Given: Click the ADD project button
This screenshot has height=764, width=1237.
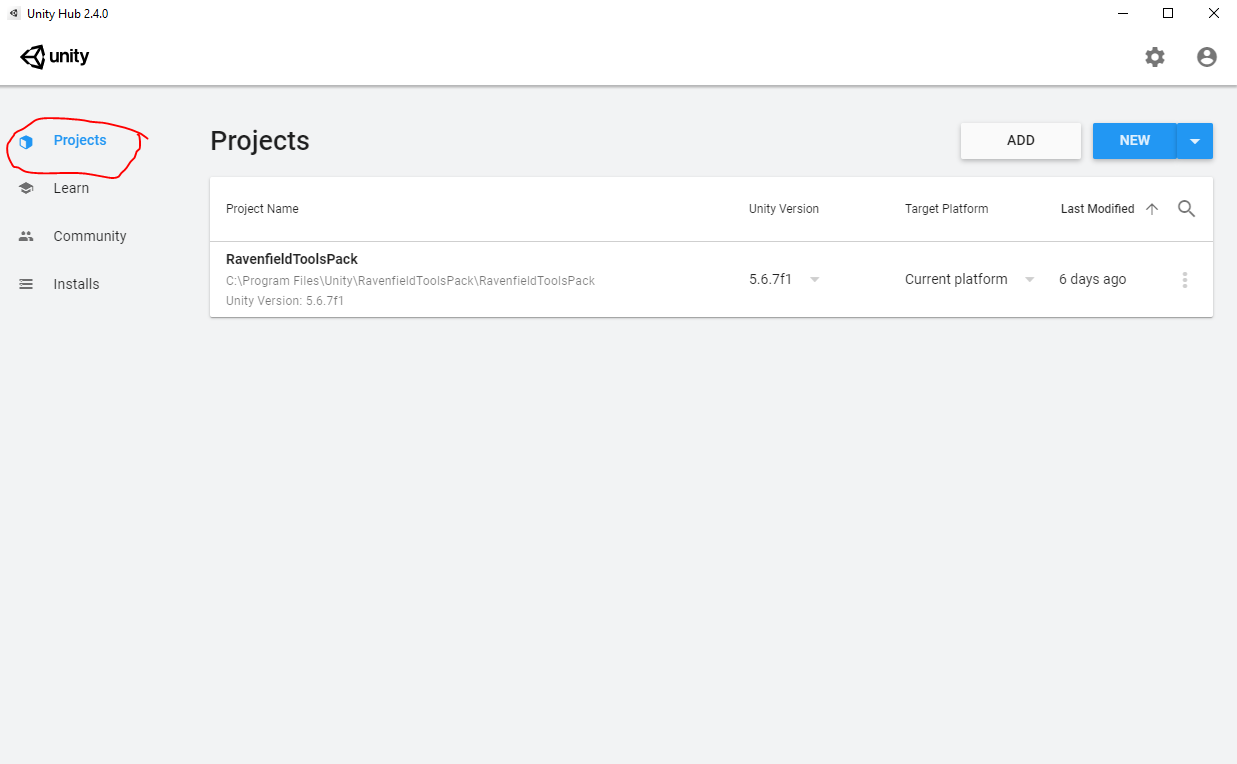Looking at the screenshot, I should [1021, 141].
